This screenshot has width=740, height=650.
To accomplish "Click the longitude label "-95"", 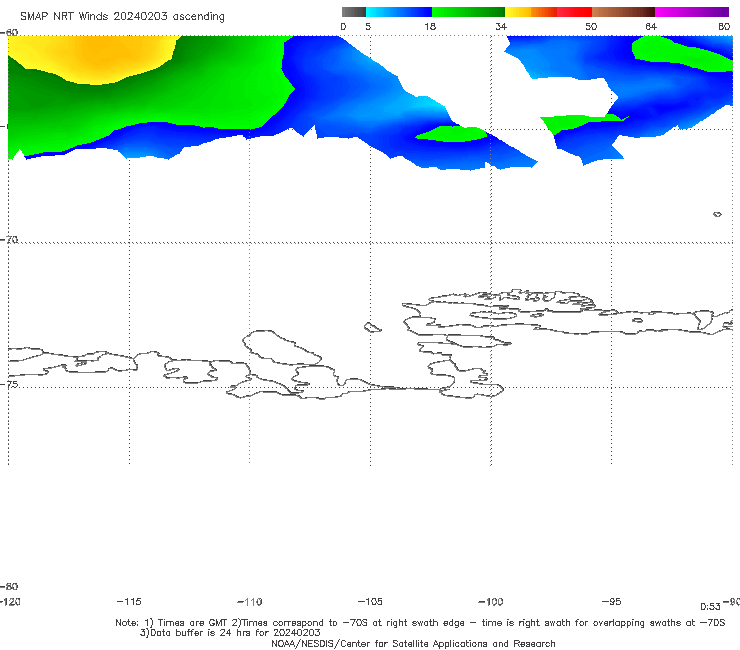I will (x=612, y=601).
